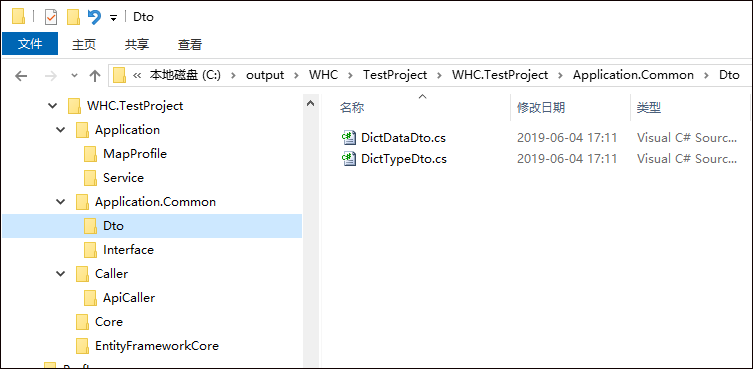This screenshot has width=753, height=369.
Task: Click the New Folder icon in title bar
Action: (x=73, y=17)
